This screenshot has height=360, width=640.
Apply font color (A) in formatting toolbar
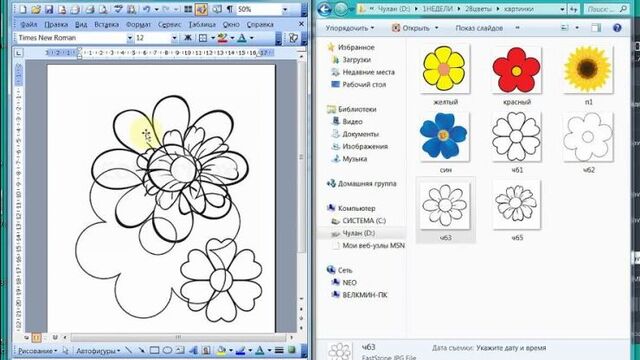(242, 38)
